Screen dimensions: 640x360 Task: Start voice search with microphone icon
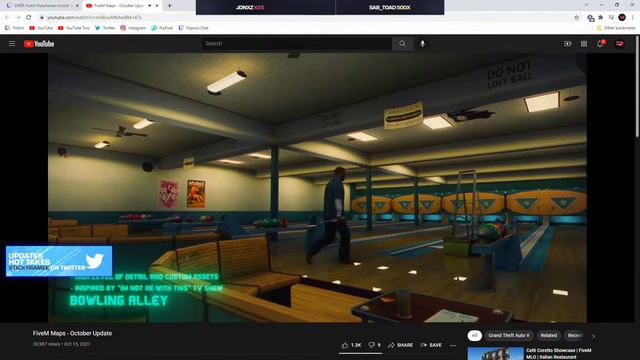(422, 44)
